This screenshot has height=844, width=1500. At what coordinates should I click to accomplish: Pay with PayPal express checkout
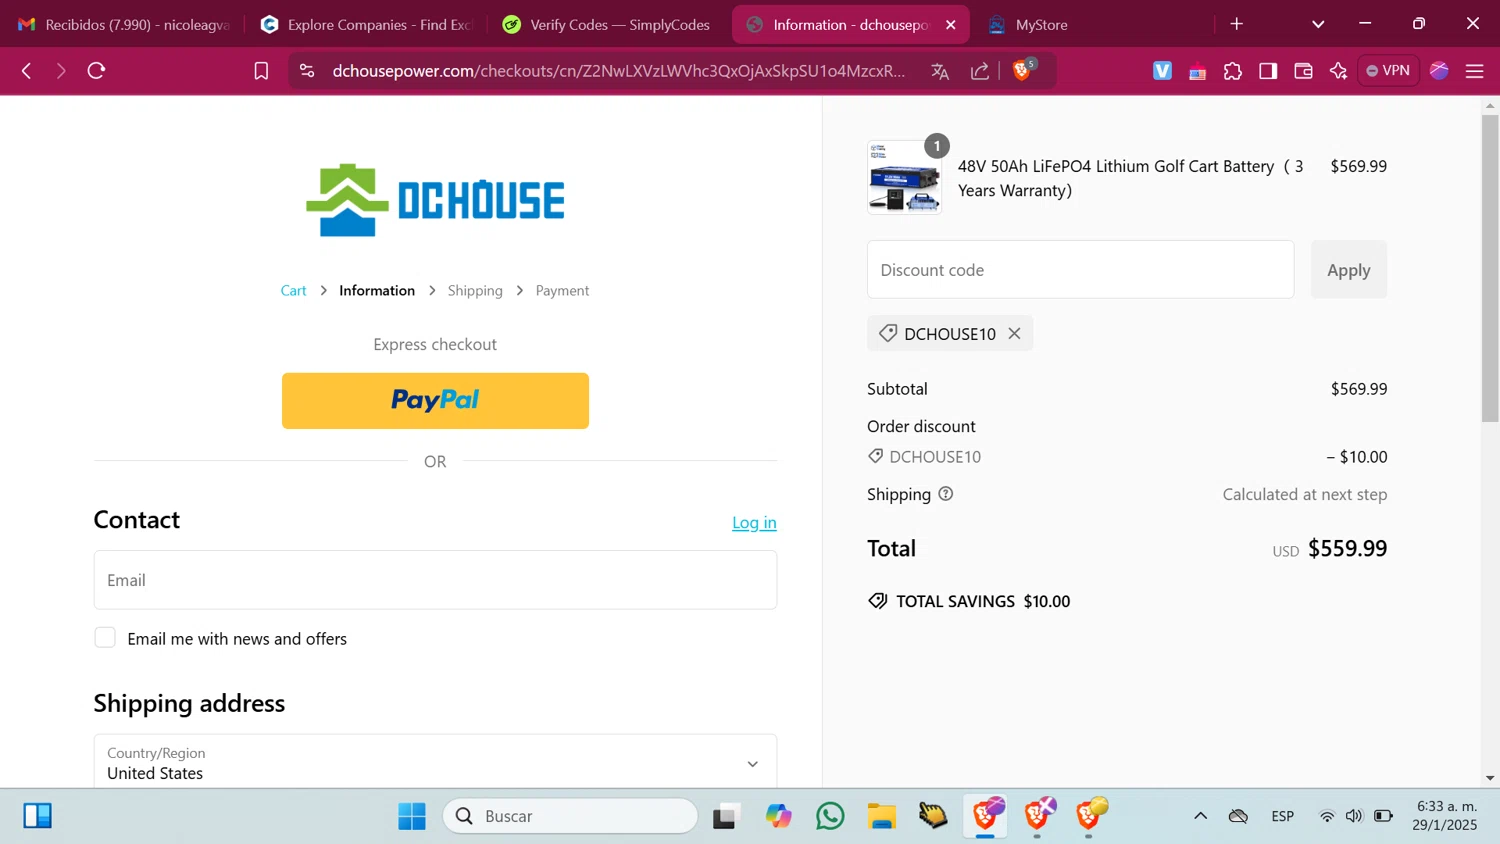(435, 401)
